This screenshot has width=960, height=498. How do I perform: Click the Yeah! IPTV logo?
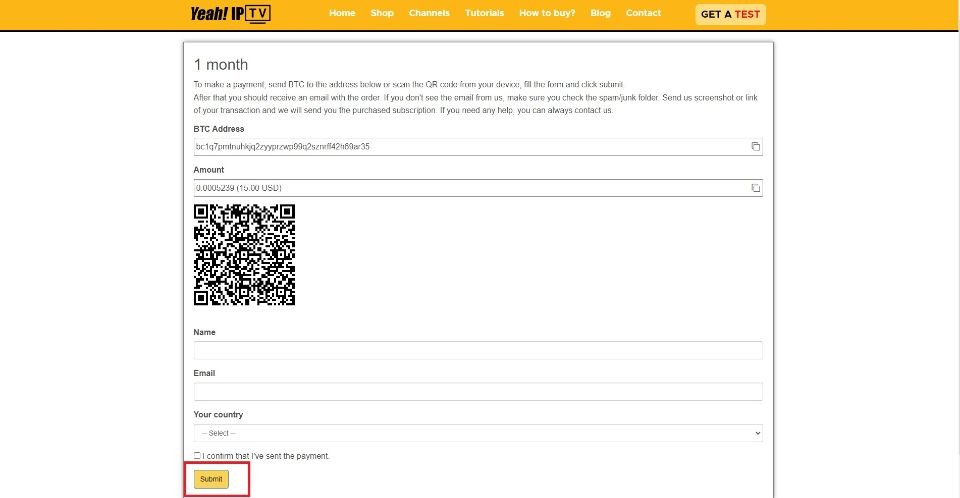(x=230, y=13)
